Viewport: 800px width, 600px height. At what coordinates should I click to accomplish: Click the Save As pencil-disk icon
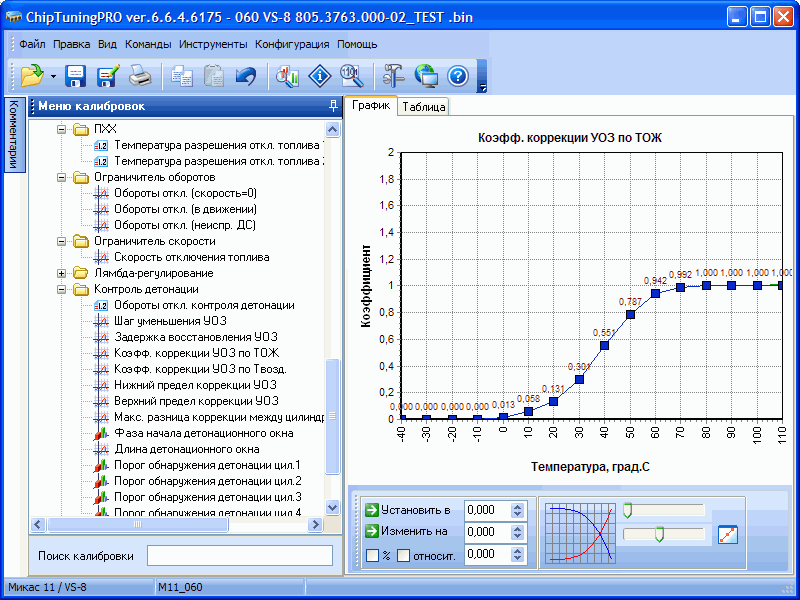click(108, 75)
